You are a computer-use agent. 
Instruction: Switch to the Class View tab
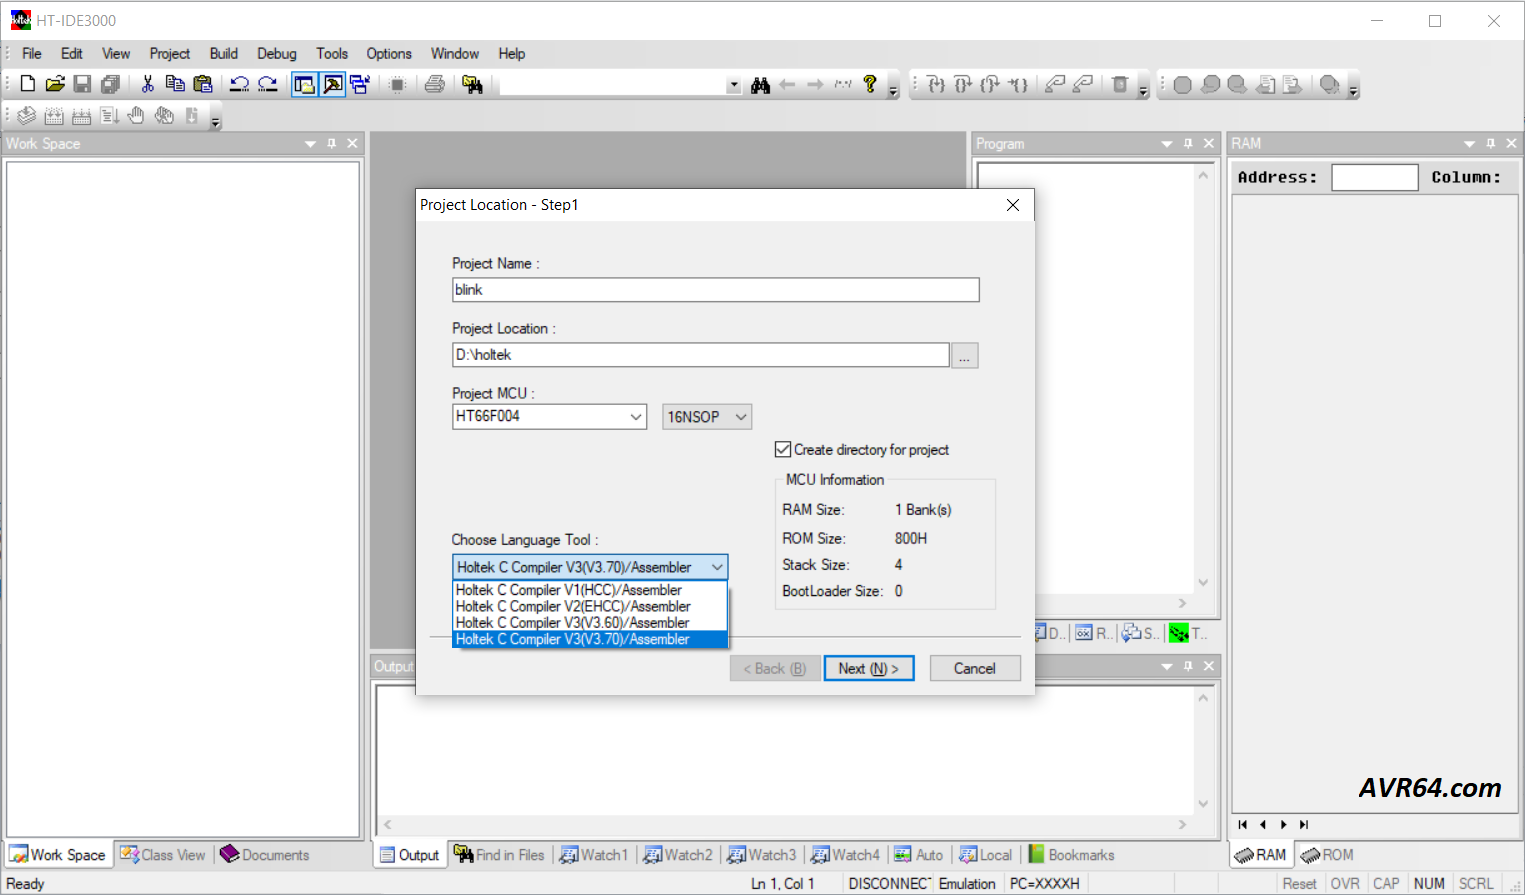163,855
